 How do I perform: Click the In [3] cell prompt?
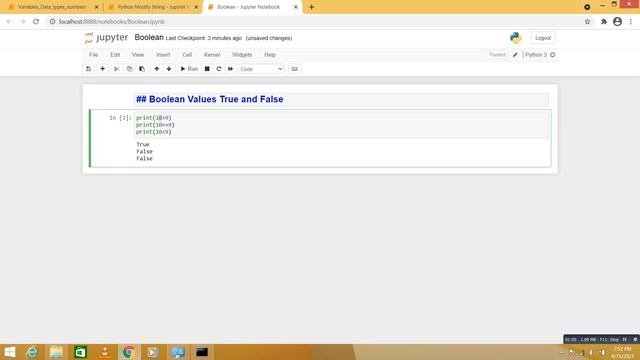pos(120,118)
